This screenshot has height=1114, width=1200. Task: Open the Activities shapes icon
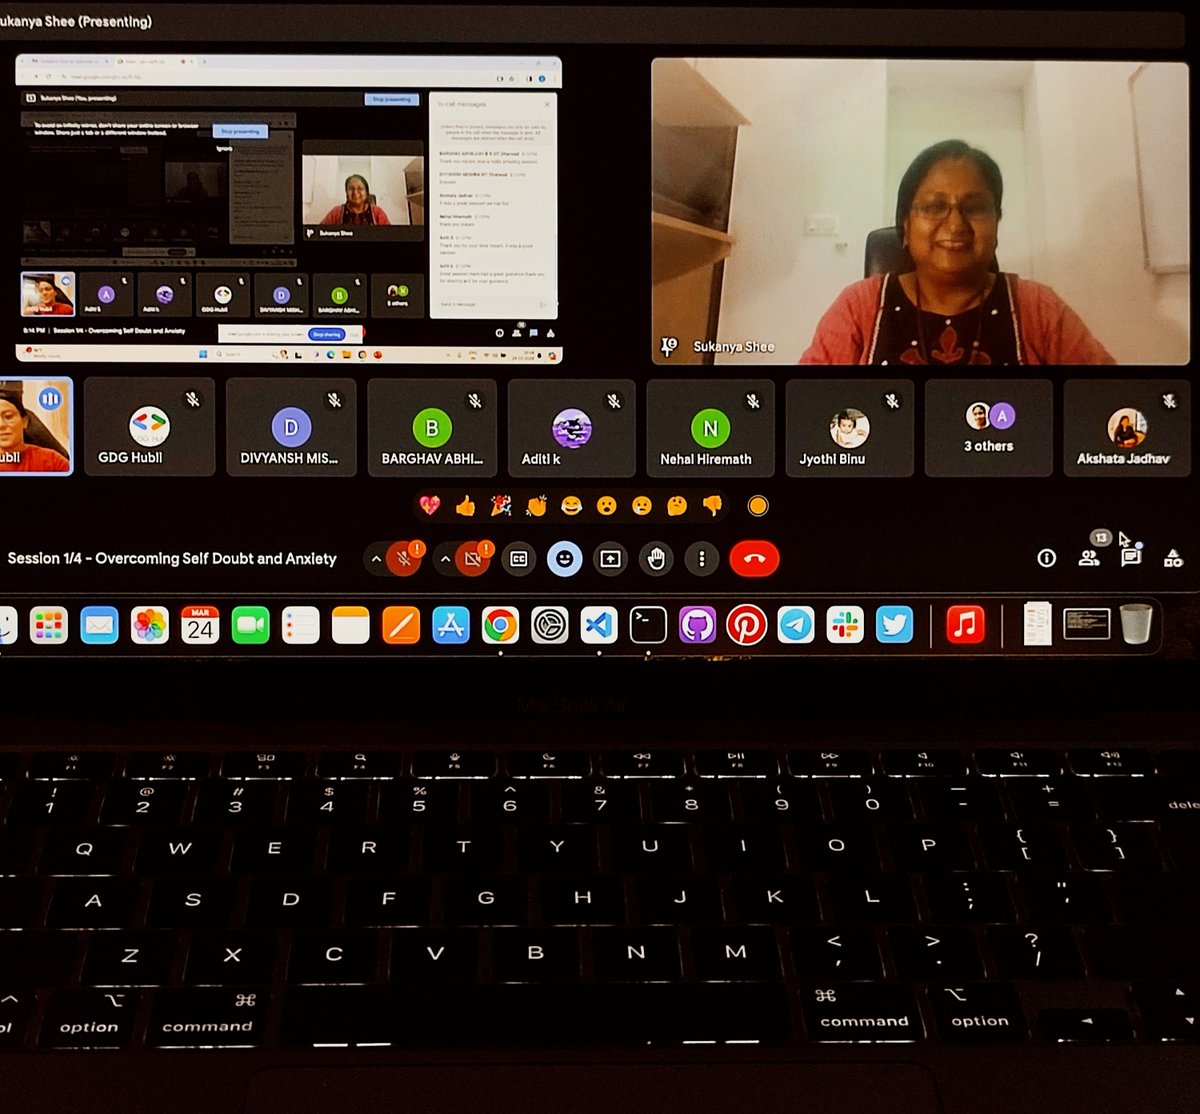pyautogui.click(x=1173, y=558)
